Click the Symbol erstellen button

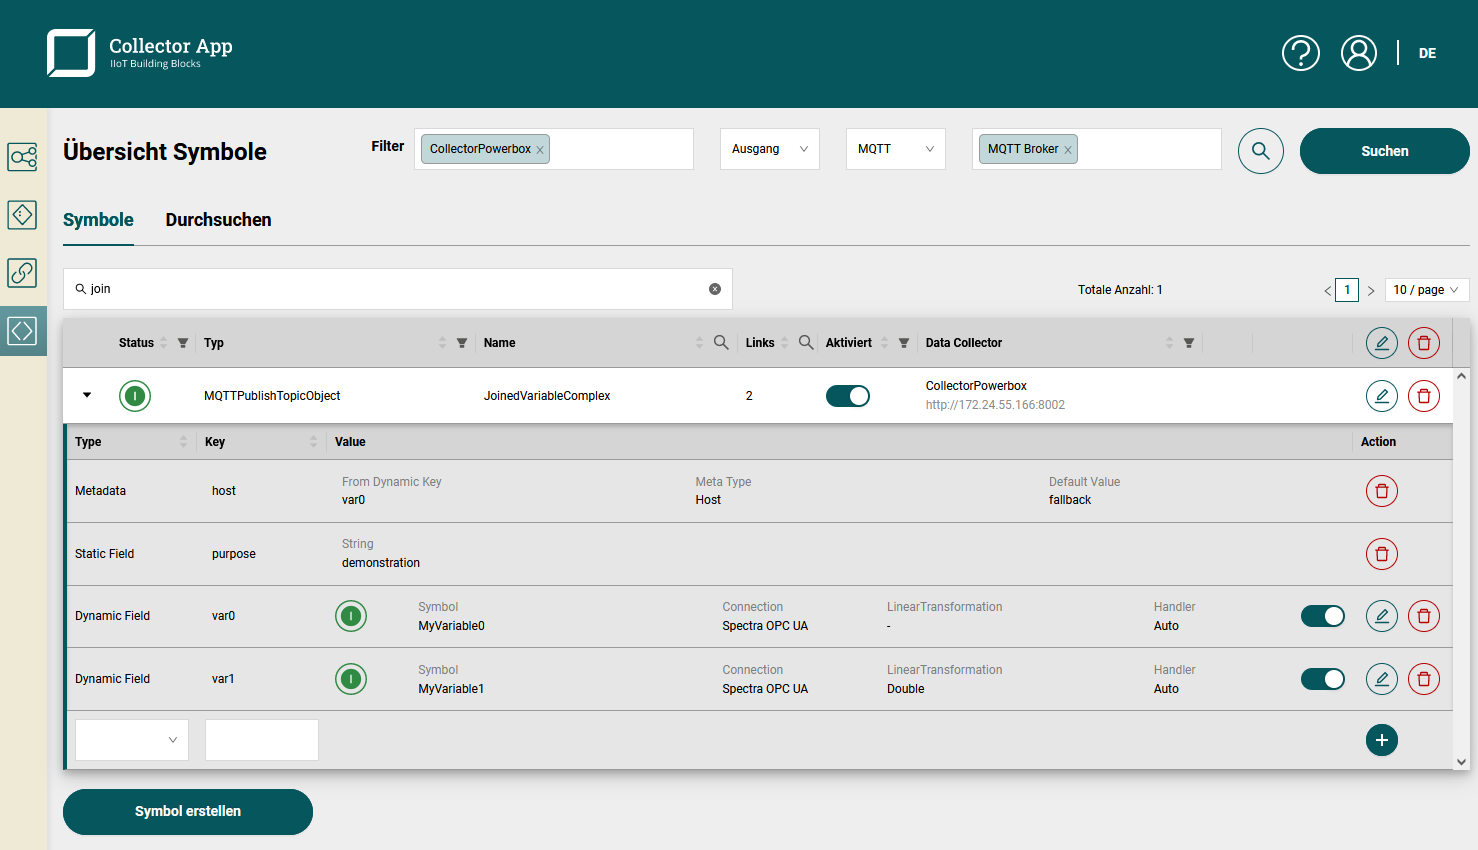click(x=187, y=811)
